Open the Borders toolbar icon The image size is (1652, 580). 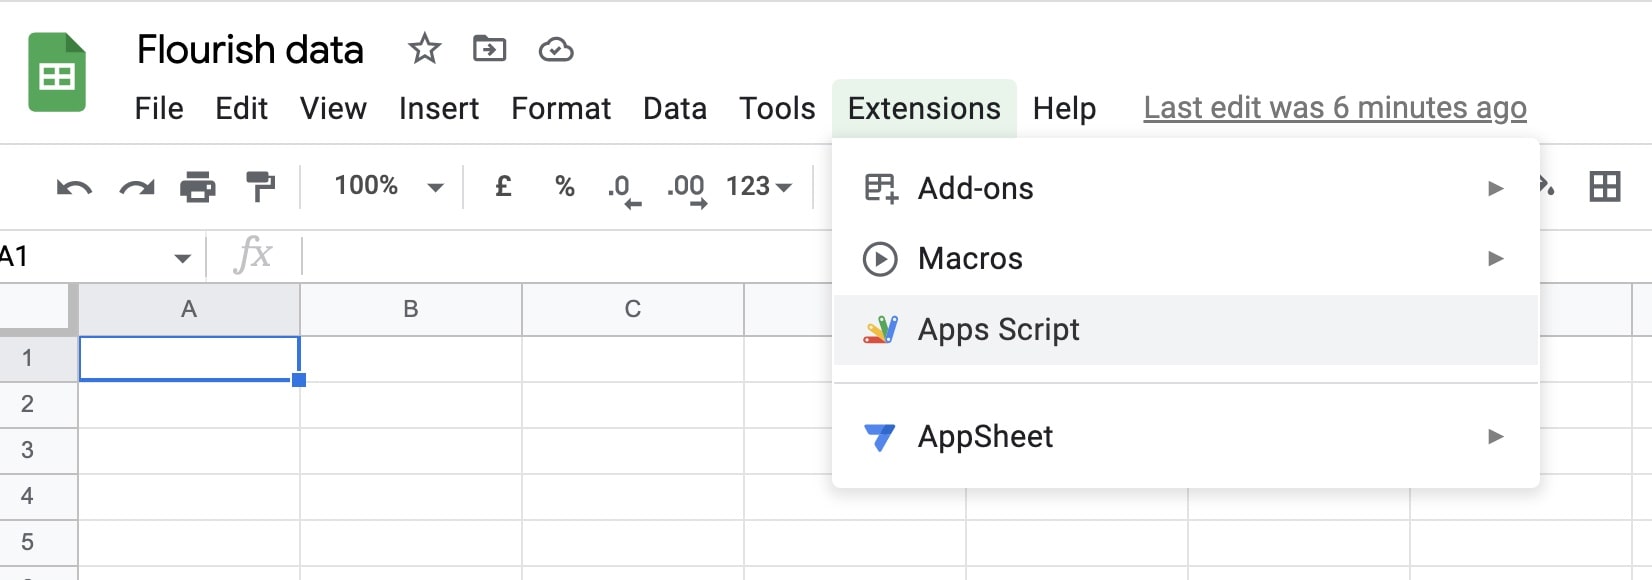click(1605, 186)
